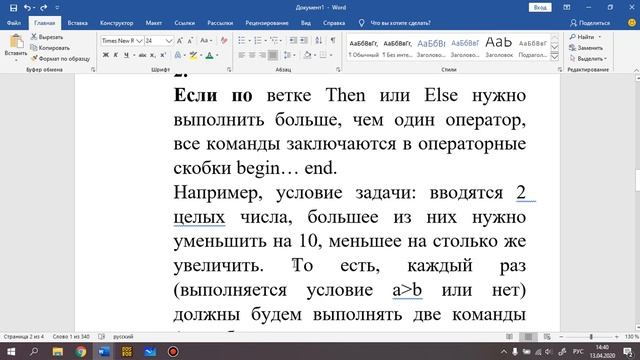This screenshot has width=640, height=360.
Task: Increase the paragraph indent
Action: point(304,40)
